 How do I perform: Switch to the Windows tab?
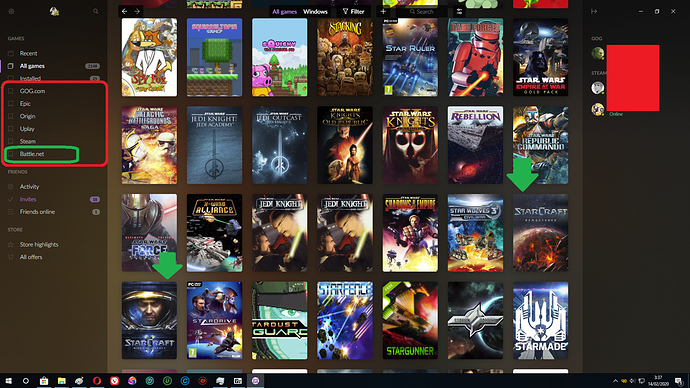tap(315, 12)
